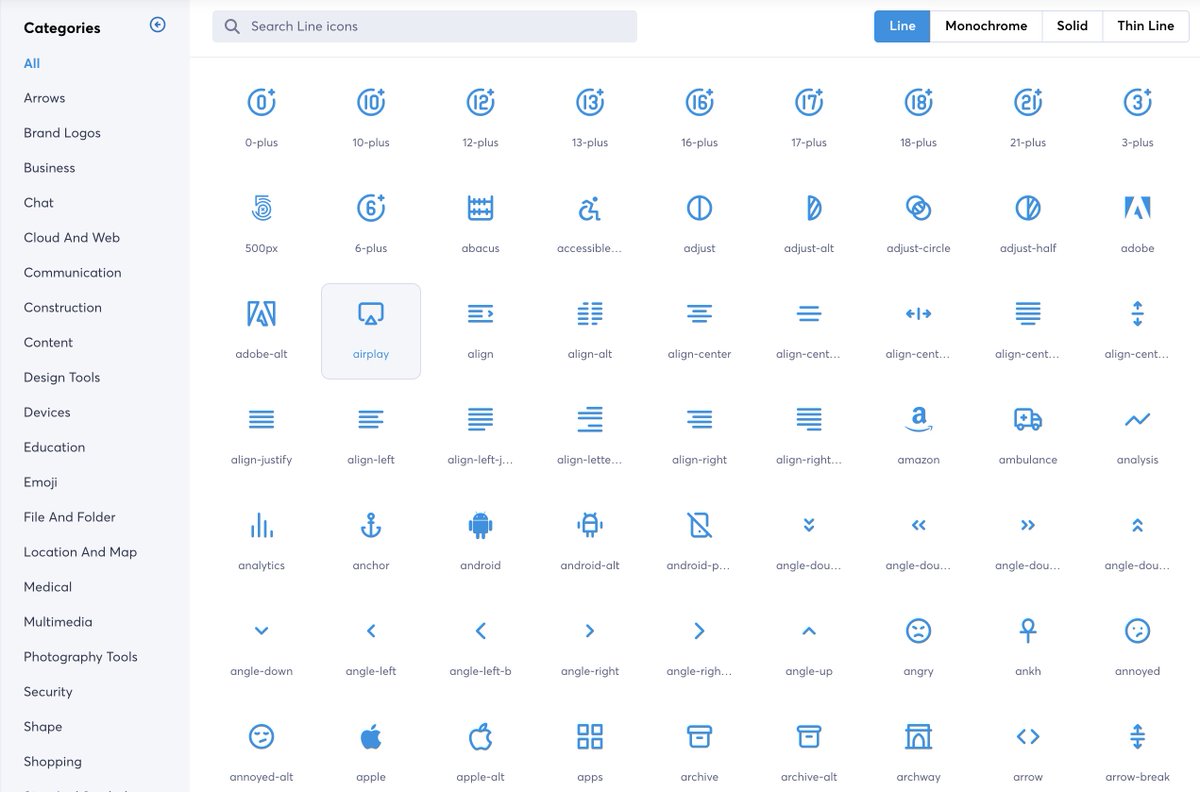Choose the ambulance icon

point(1028,420)
